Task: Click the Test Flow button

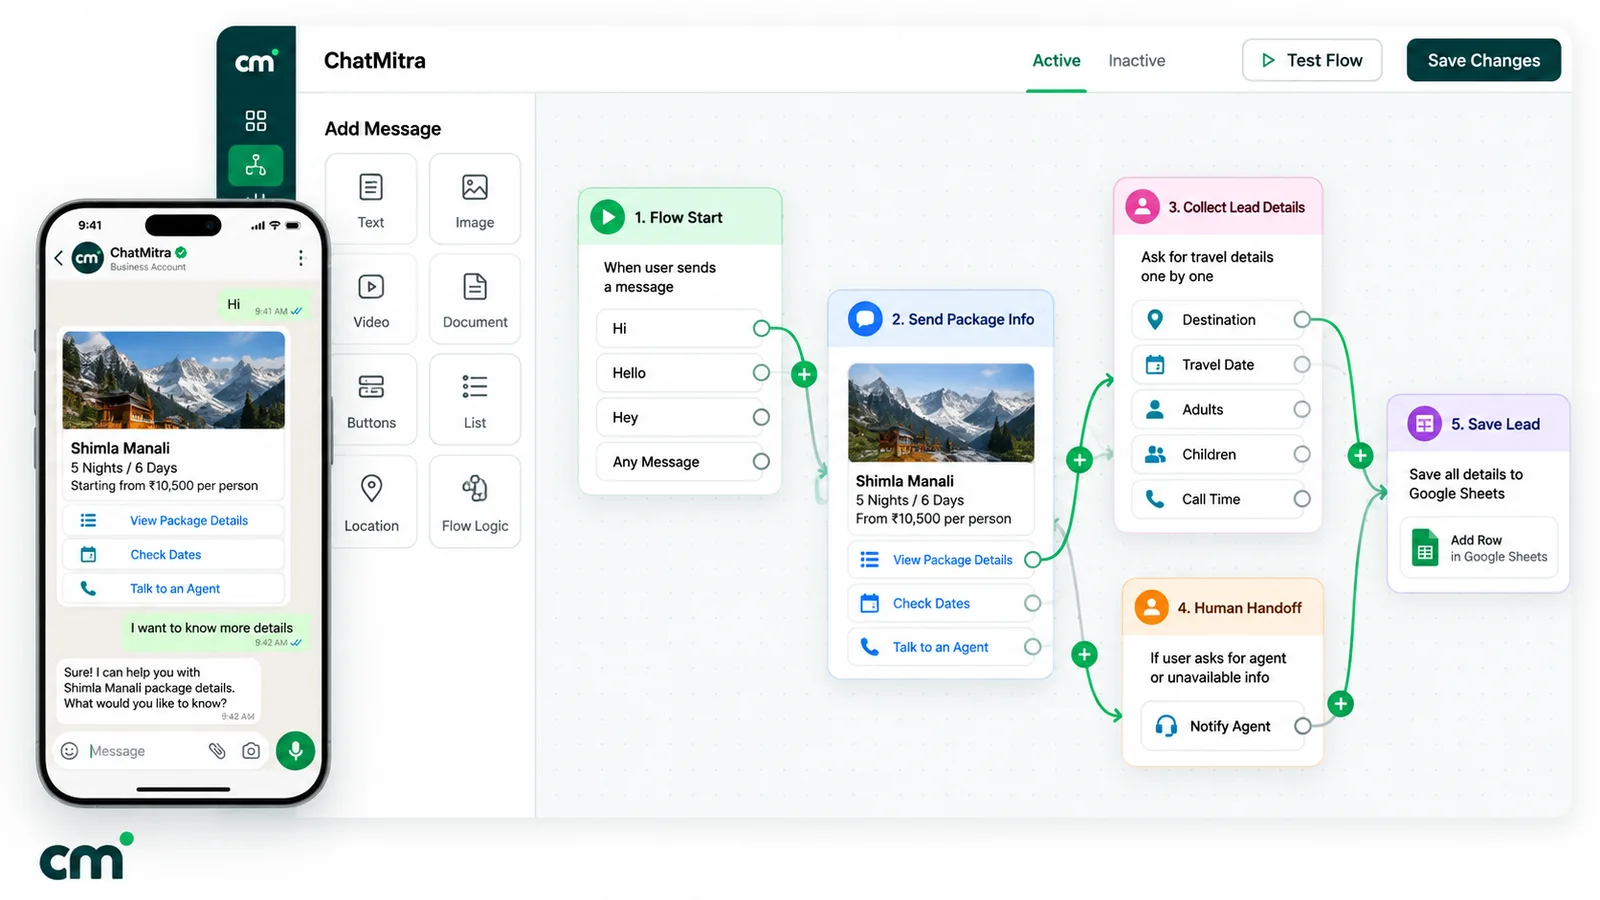Action: click(x=1312, y=60)
